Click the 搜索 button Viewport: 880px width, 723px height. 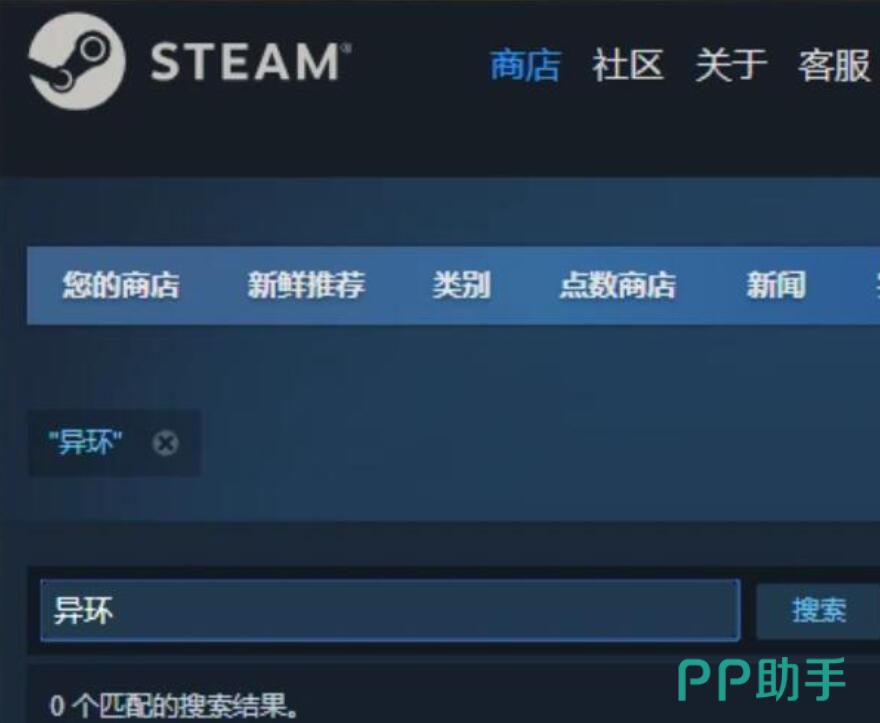tap(818, 611)
